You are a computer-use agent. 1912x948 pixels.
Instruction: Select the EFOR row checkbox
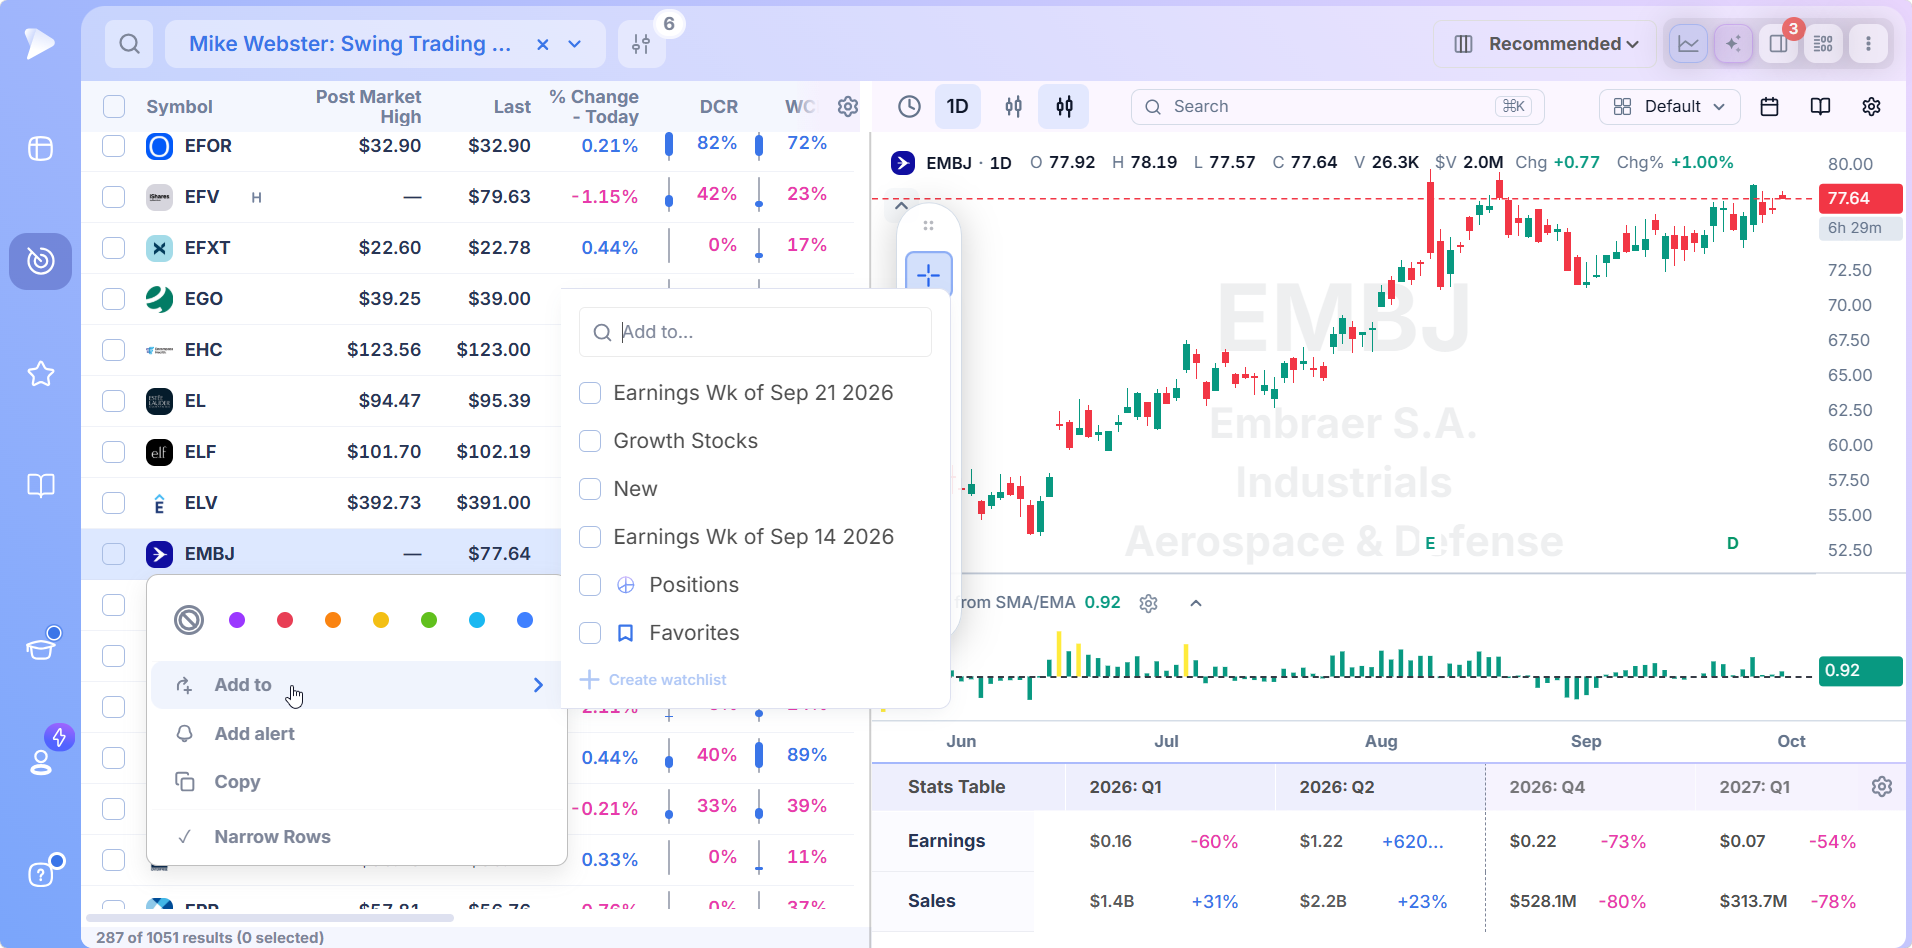click(114, 146)
